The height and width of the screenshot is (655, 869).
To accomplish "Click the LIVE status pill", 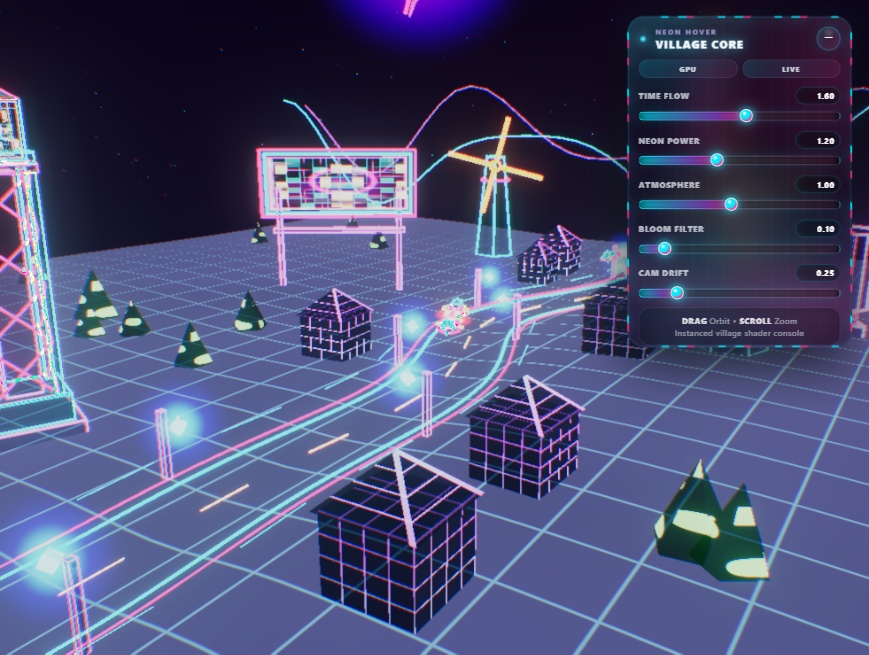I will pyautogui.click(x=791, y=69).
